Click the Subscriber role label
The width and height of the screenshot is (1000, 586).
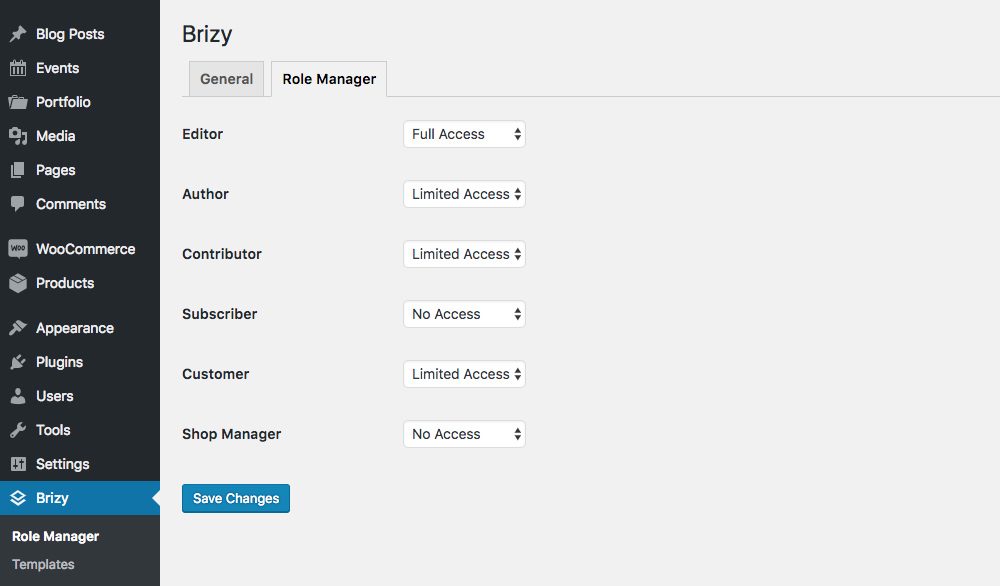pos(220,314)
